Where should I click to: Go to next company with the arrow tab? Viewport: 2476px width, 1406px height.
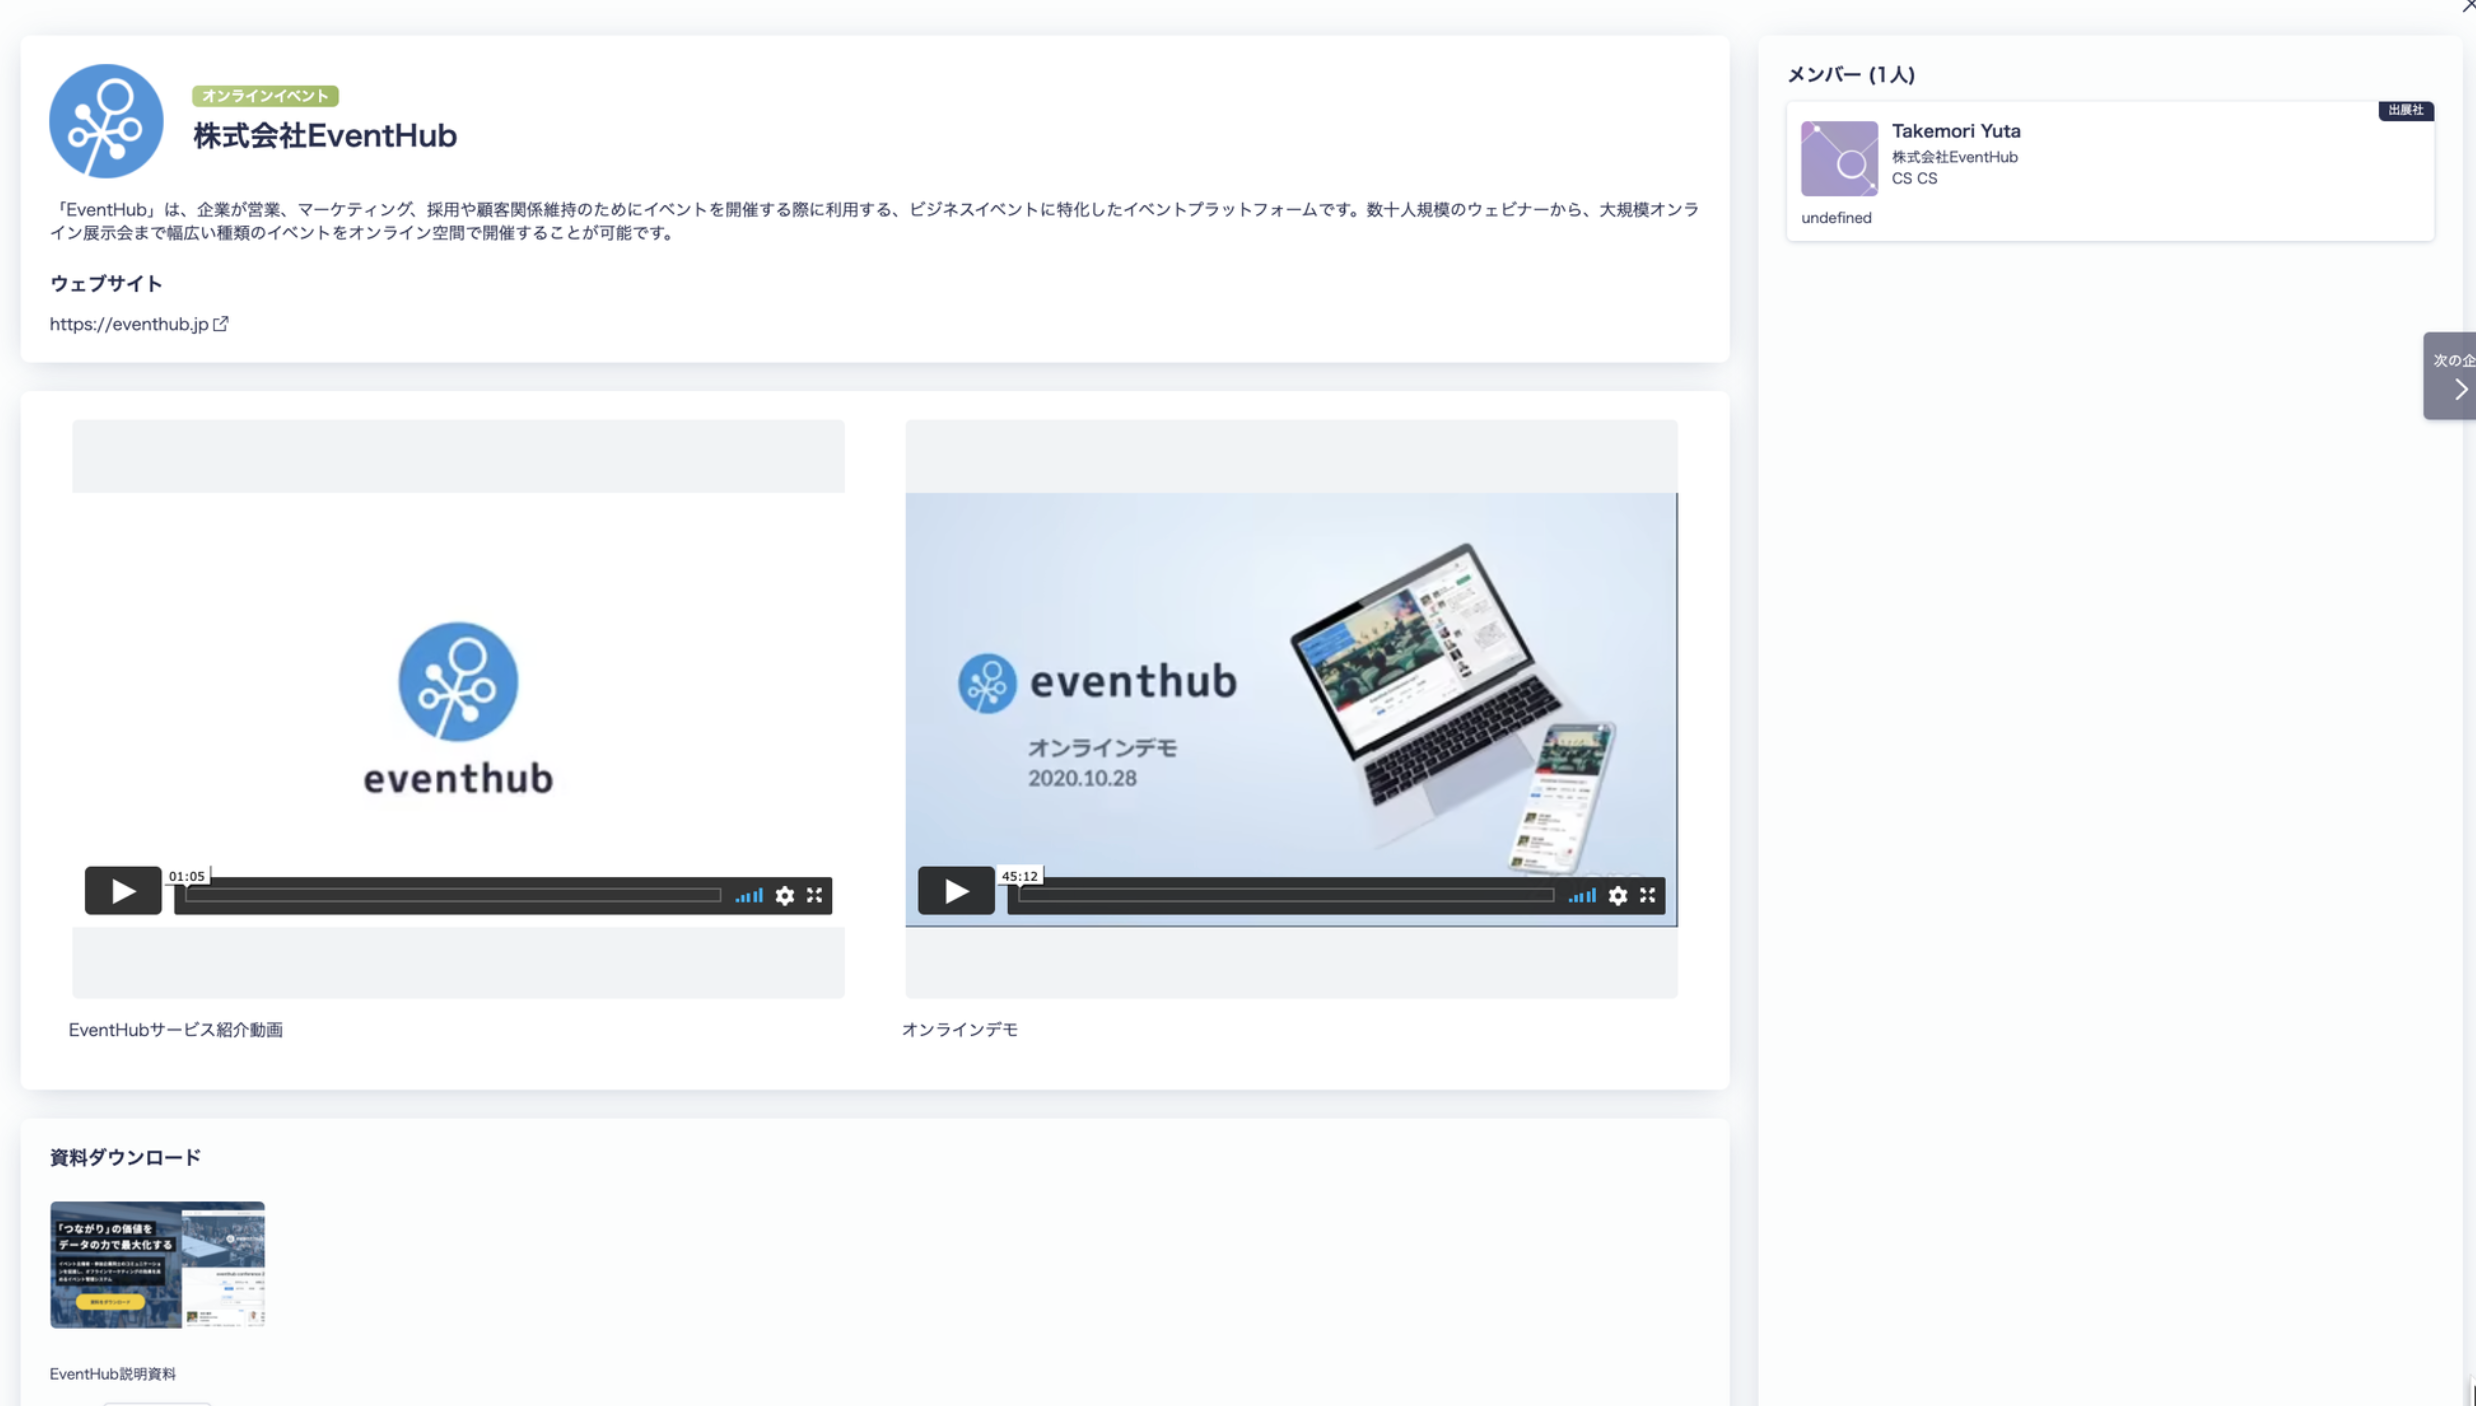click(2452, 376)
